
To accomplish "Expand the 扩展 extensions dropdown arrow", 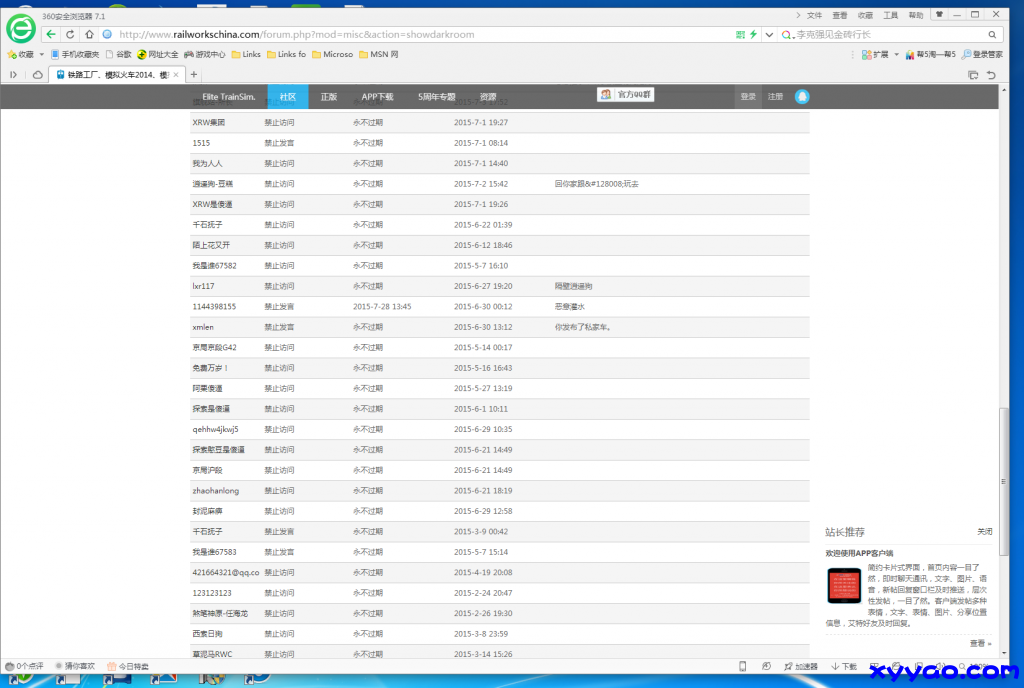I will pyautogui.click(x=896, y=55).
